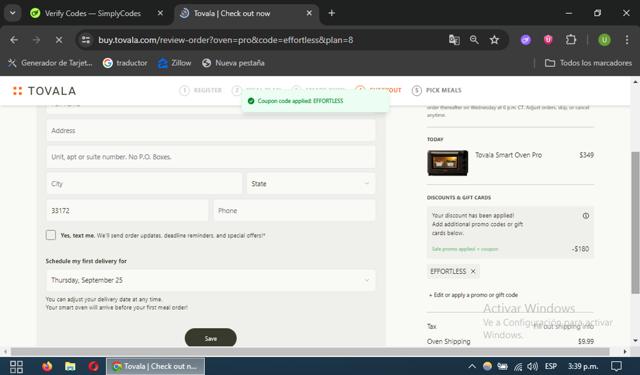Open Firefox from the taskbar
The image size is (640, 375).
(x=47, y=366)
